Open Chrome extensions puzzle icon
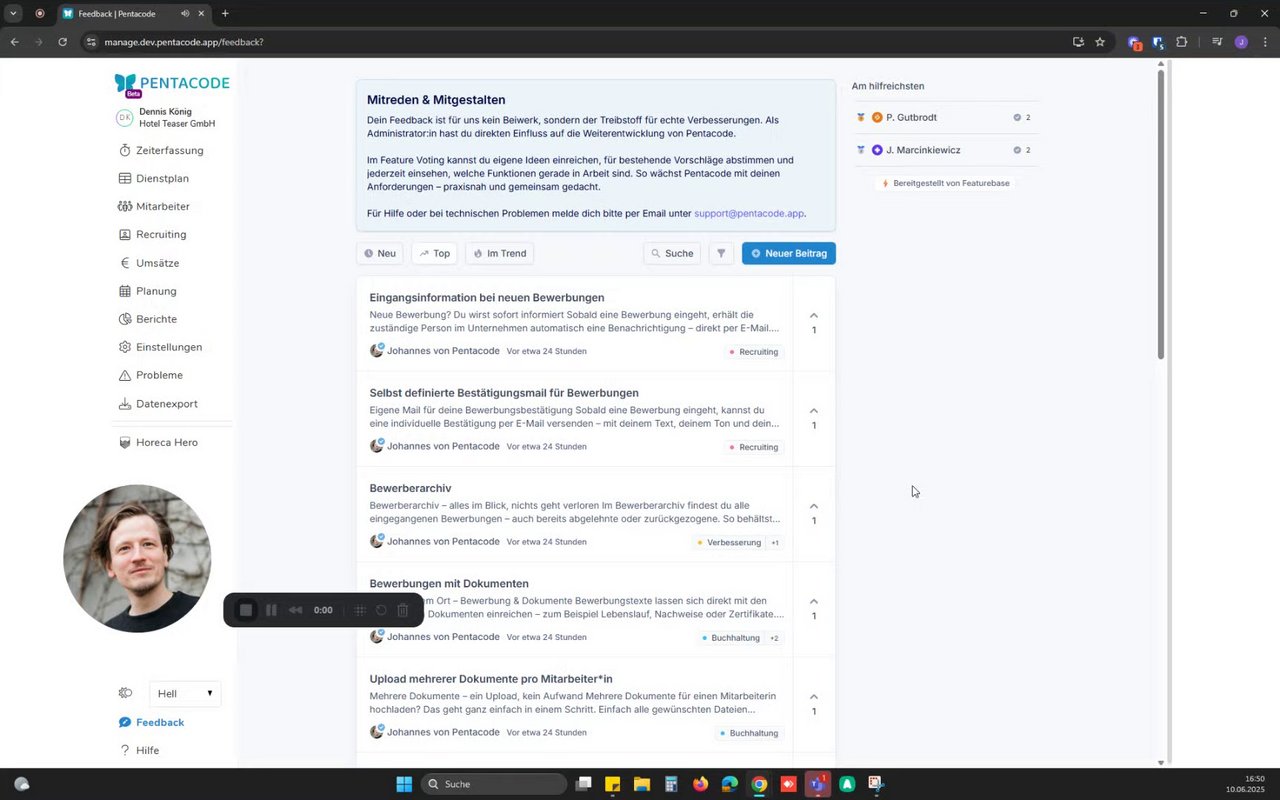The image size is (1280, 800). 1182,42
